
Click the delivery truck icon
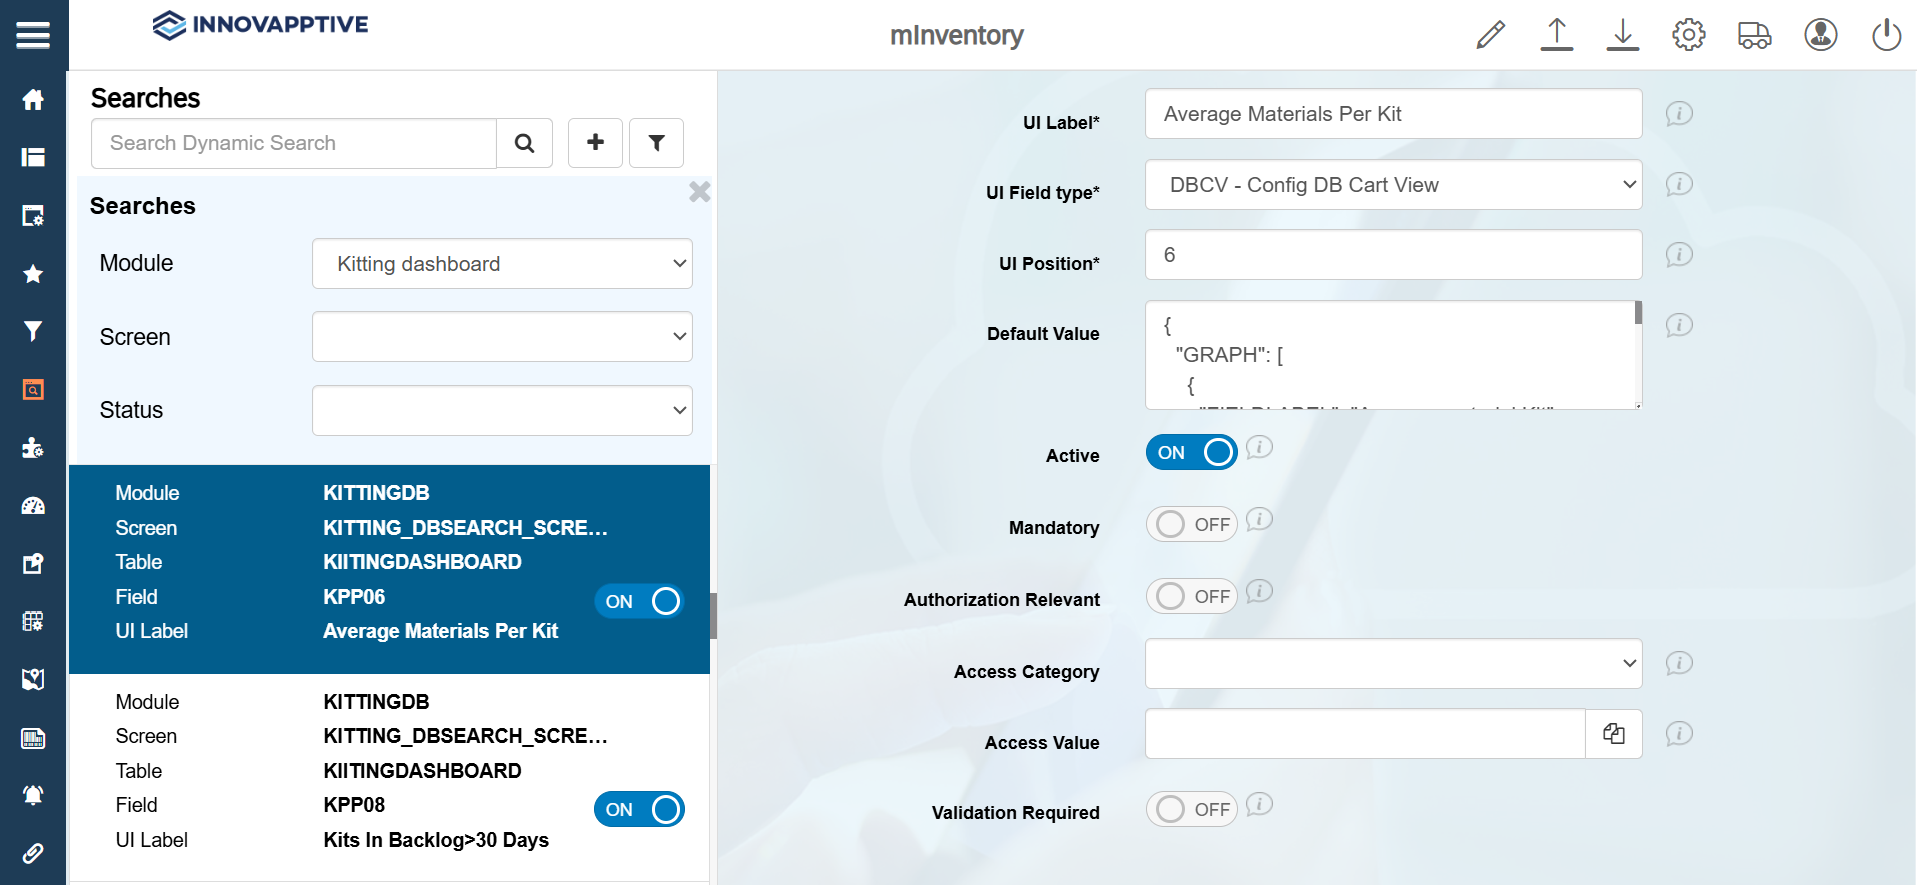1754,35
